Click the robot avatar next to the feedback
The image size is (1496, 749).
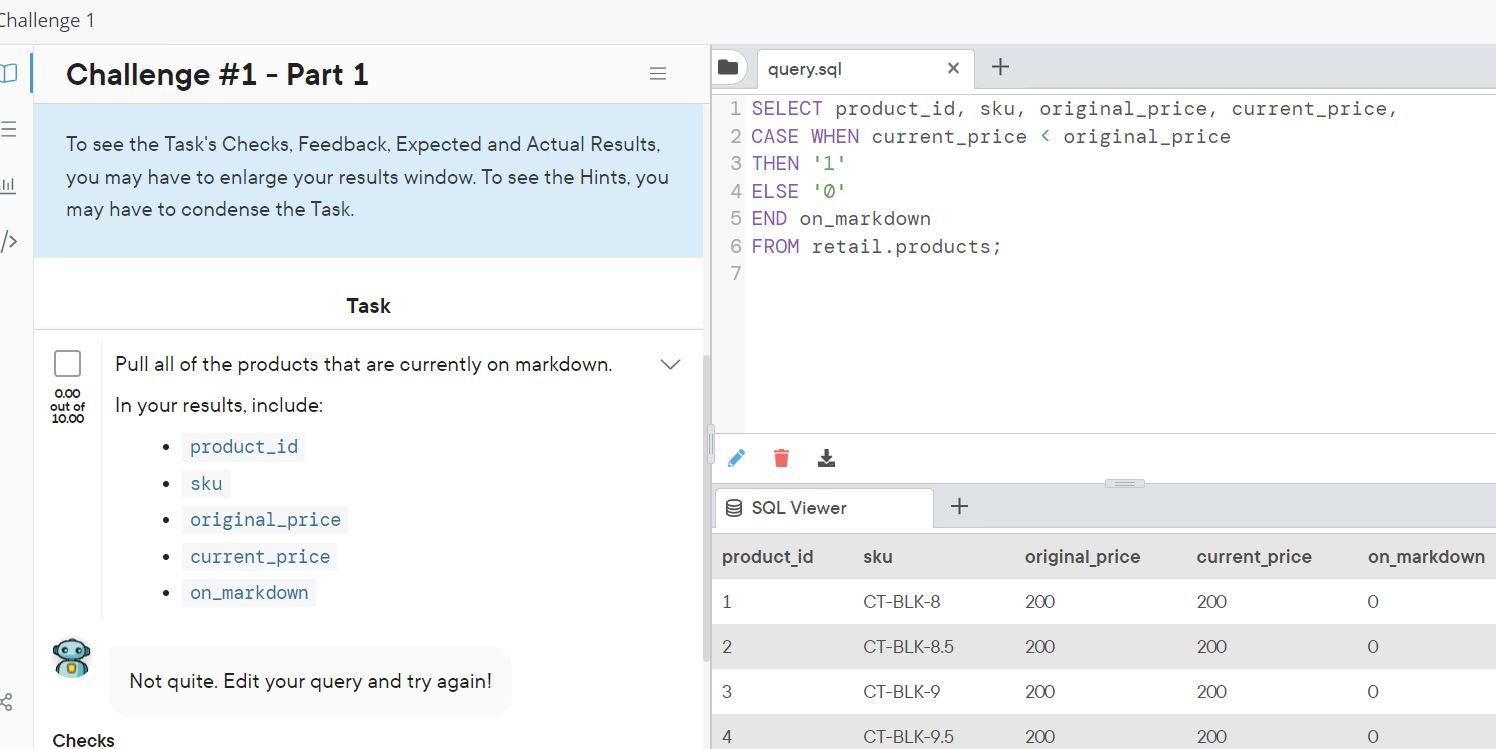[x=70, y=658]
